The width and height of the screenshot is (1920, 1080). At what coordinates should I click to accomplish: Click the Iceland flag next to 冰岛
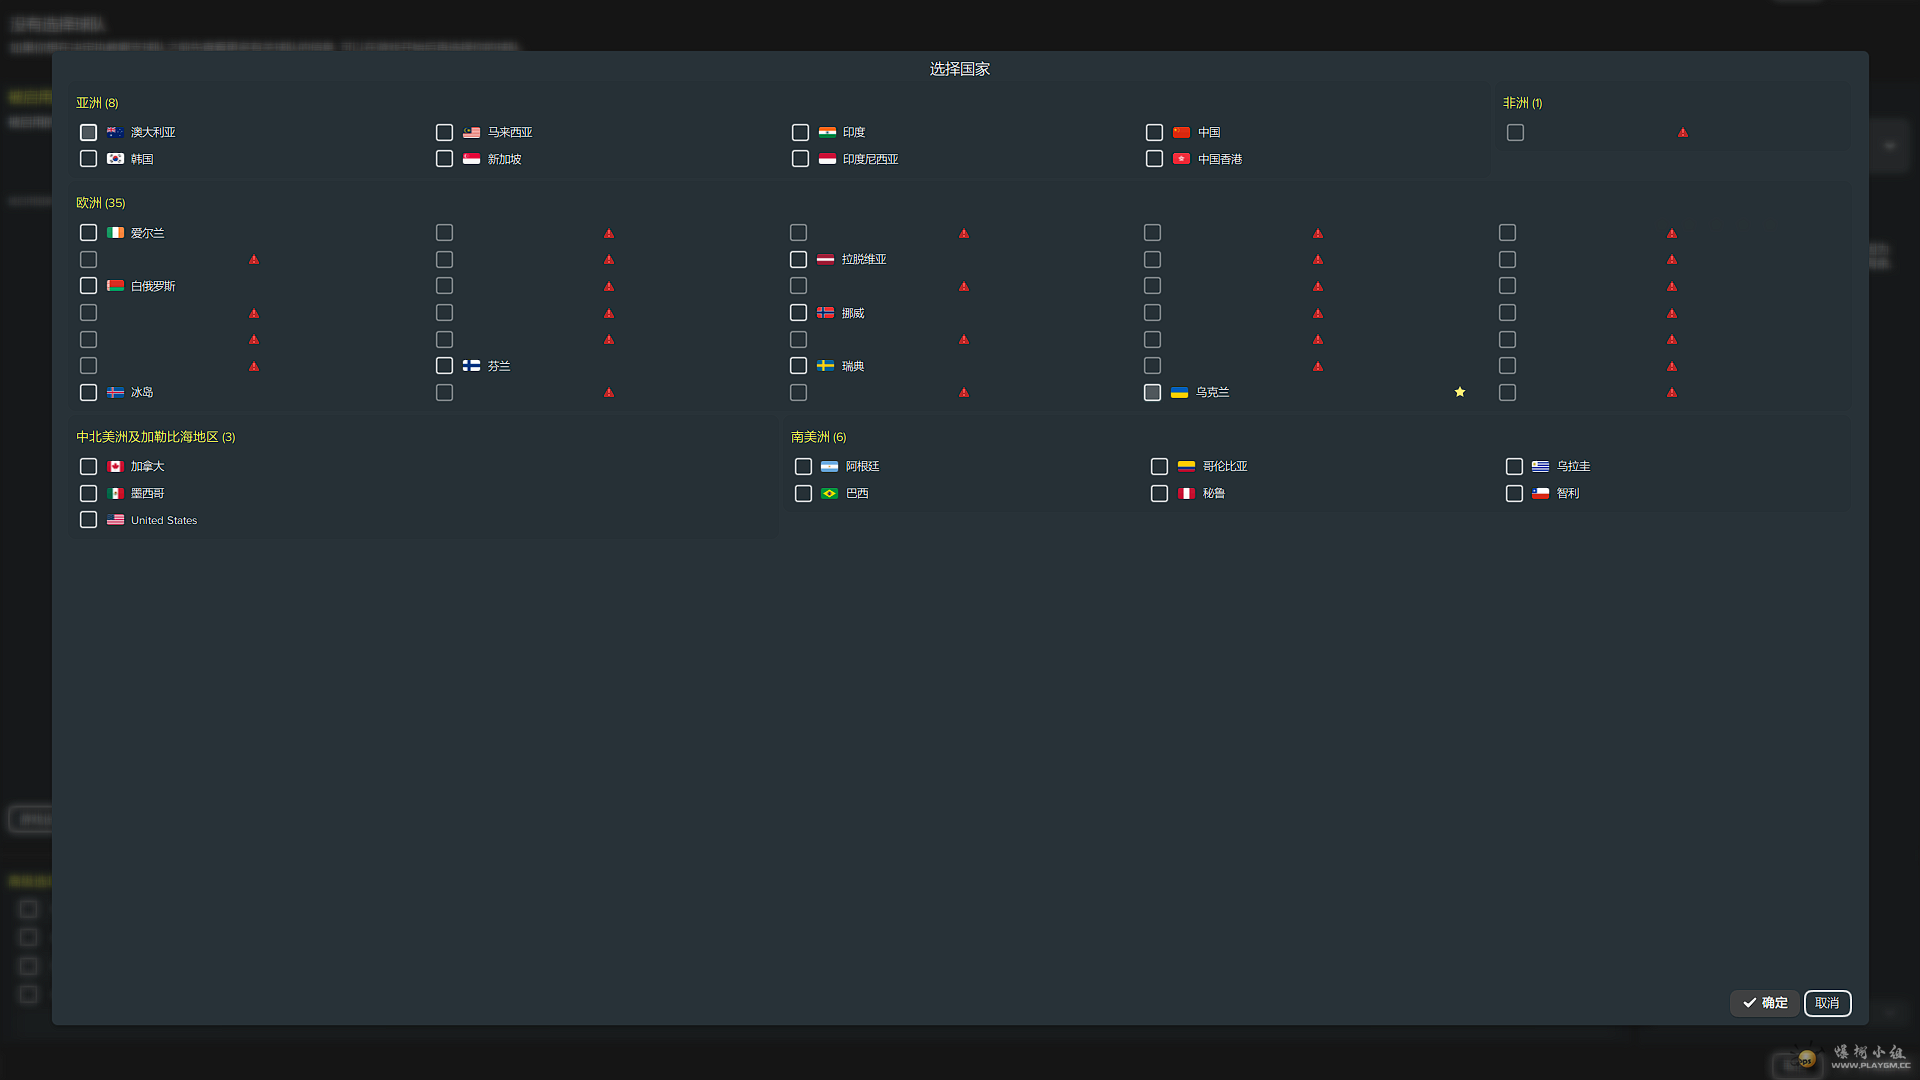tap(115, 393)
